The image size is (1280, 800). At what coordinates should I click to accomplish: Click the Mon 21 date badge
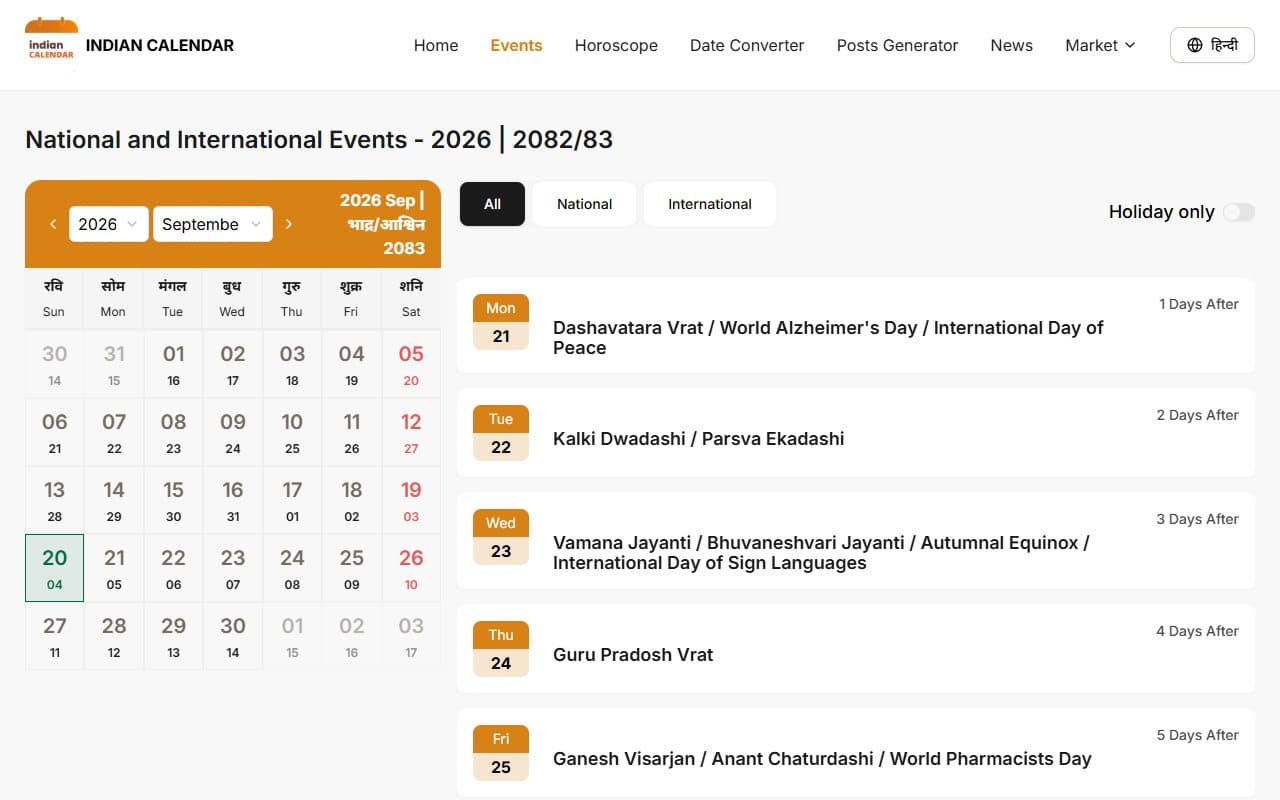pos(501,322)
